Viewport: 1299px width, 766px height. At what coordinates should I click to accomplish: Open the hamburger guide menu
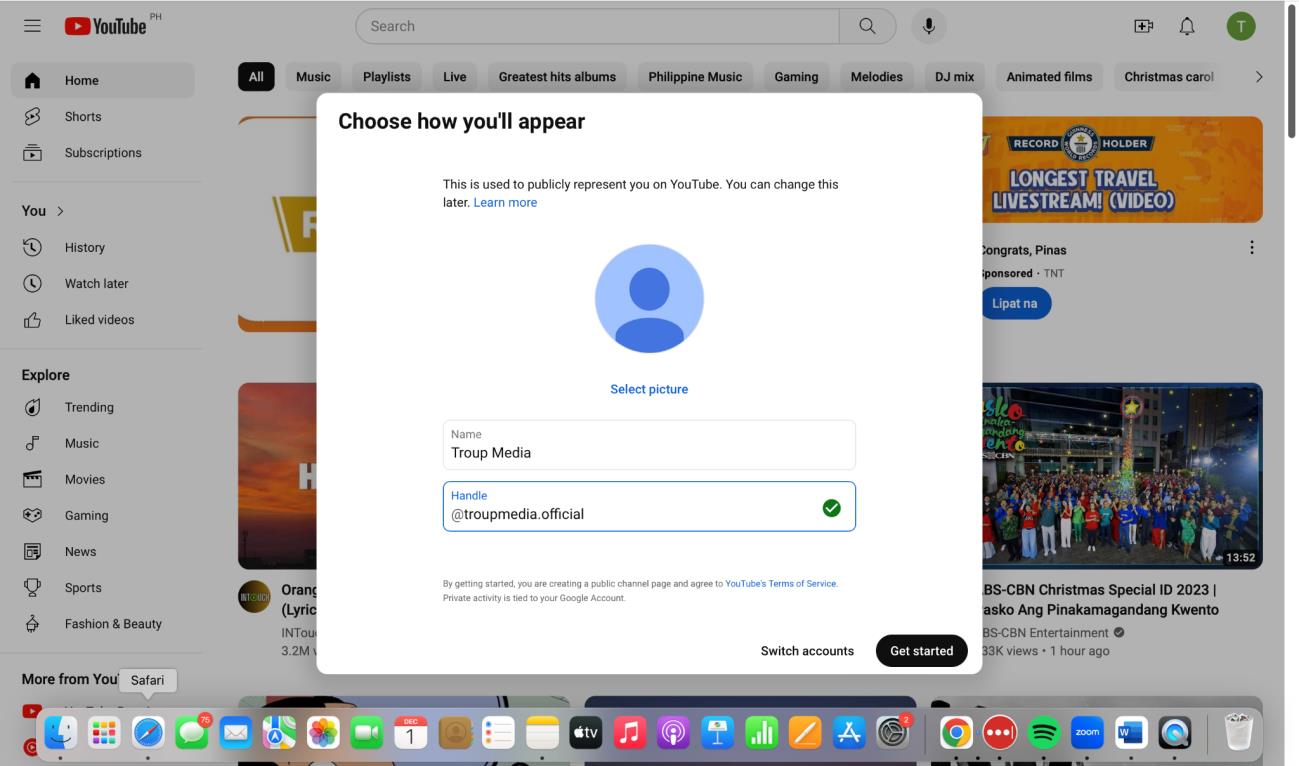[x=32, y=26]
